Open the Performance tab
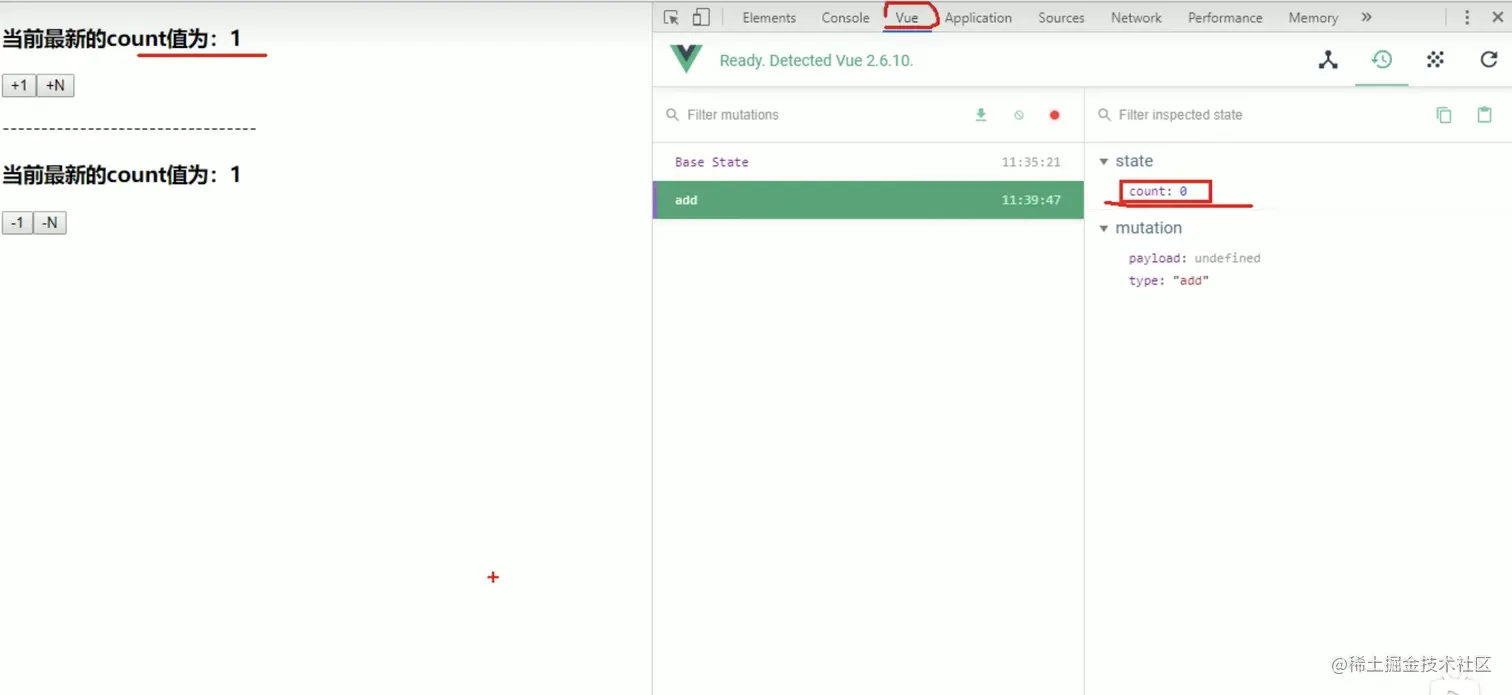This screenshot has height=695, width=1512. 1225,18
